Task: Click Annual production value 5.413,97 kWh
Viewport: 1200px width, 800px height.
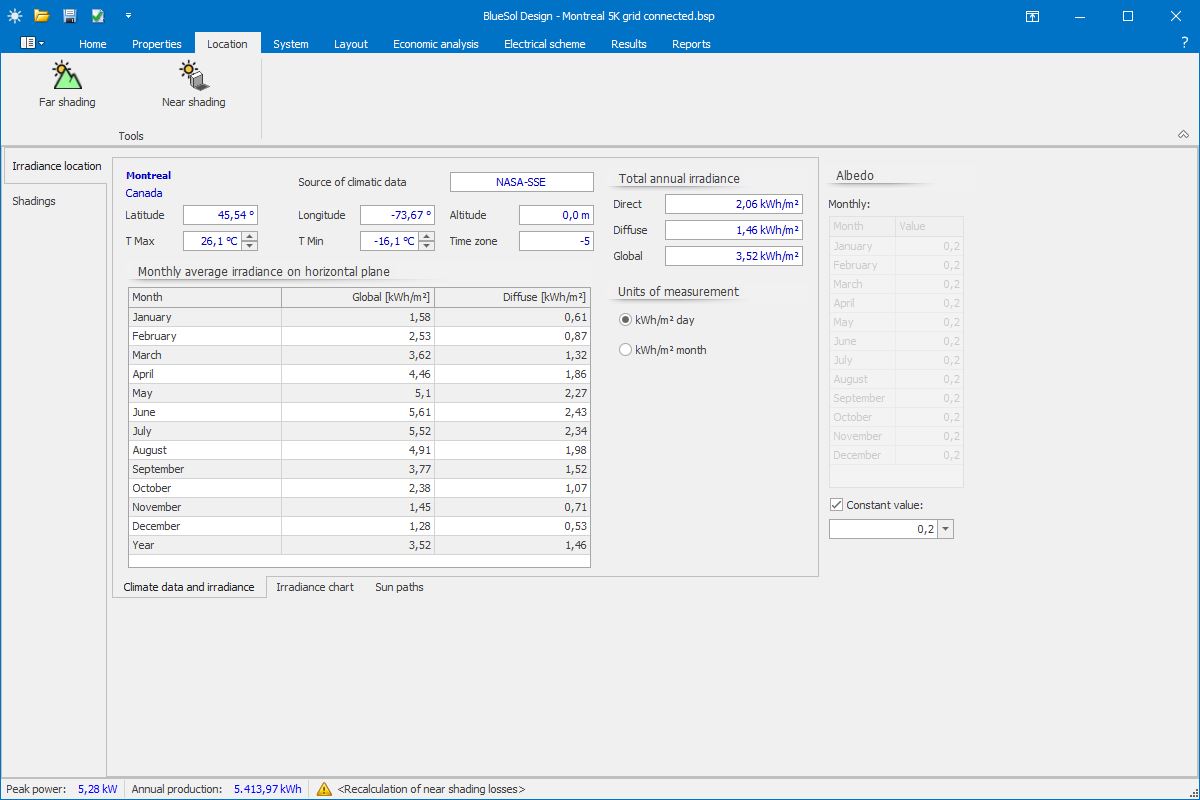Action: point(268,789)
